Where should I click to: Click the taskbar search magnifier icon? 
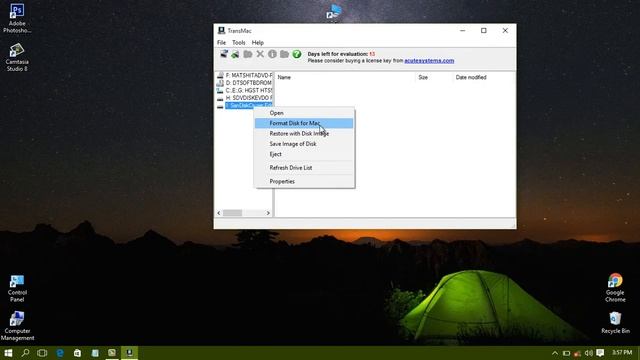[x=25, y=353]
